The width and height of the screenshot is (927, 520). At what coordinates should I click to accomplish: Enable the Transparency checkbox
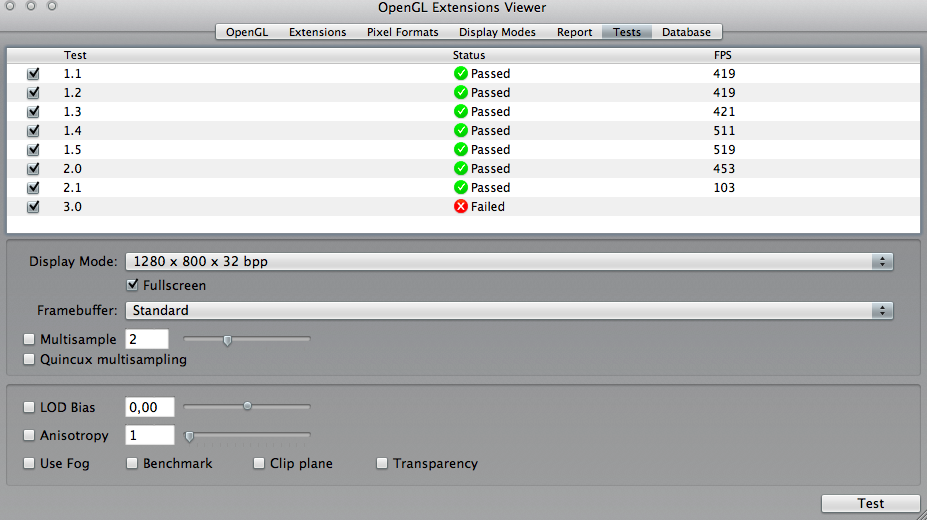(382, 463)
